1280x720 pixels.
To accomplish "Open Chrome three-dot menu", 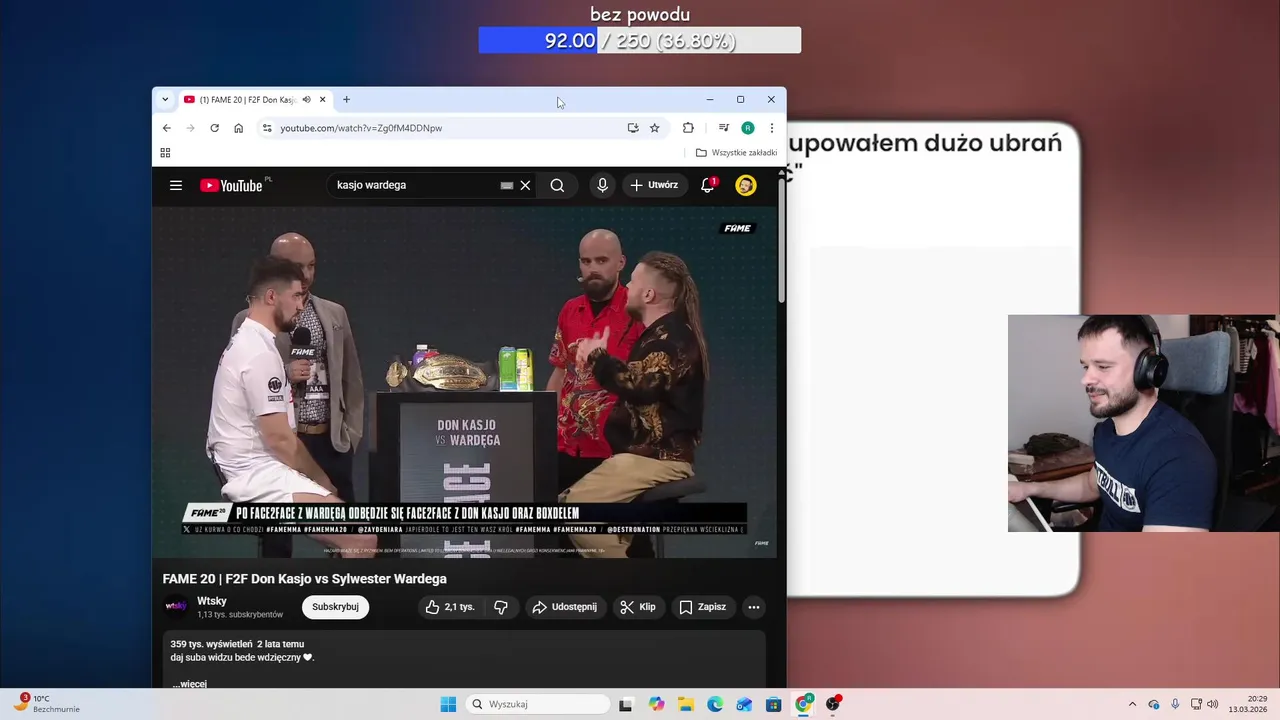I will 771,128.
